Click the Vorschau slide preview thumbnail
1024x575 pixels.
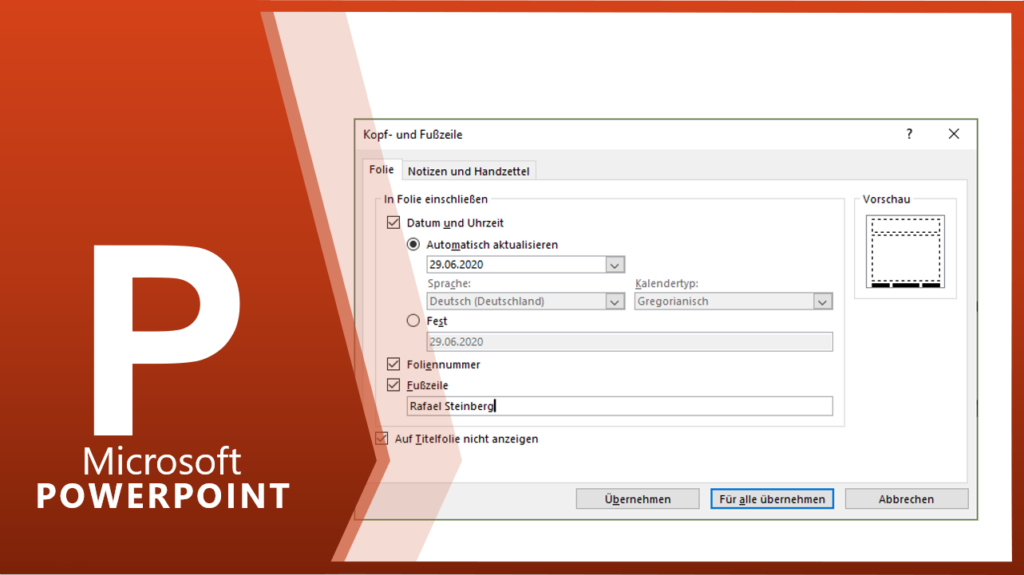[905, 252]
